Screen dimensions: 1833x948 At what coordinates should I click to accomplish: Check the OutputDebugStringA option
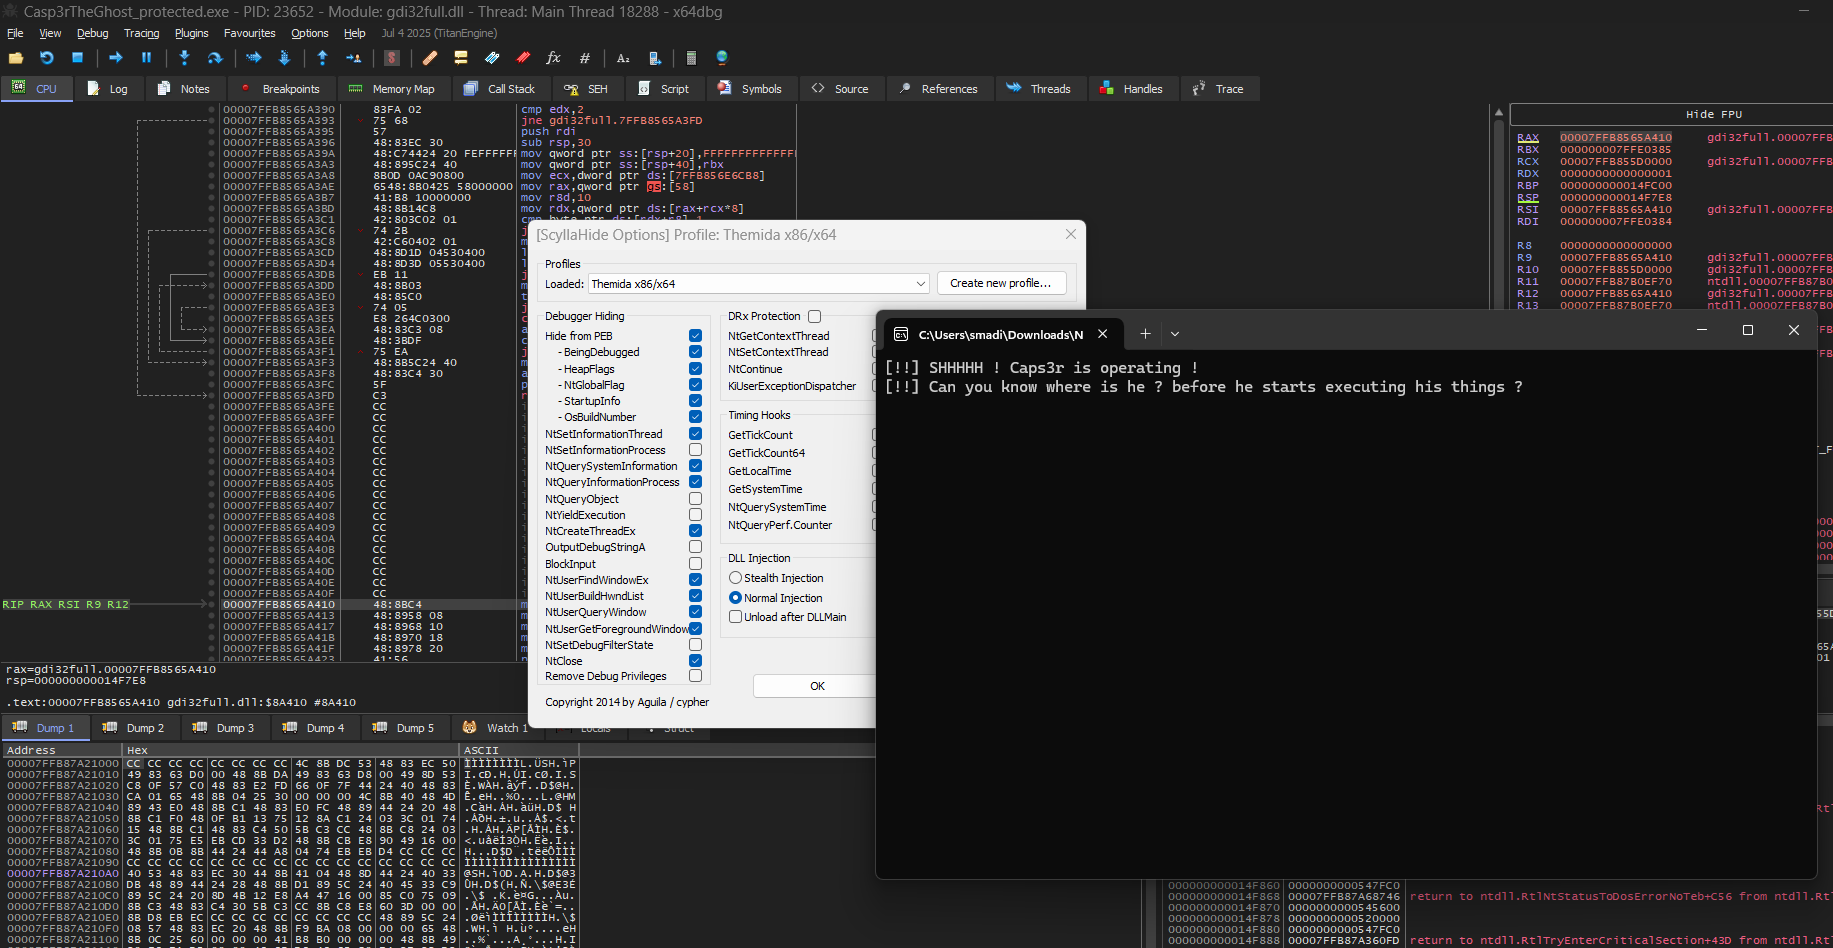point(695,547)
